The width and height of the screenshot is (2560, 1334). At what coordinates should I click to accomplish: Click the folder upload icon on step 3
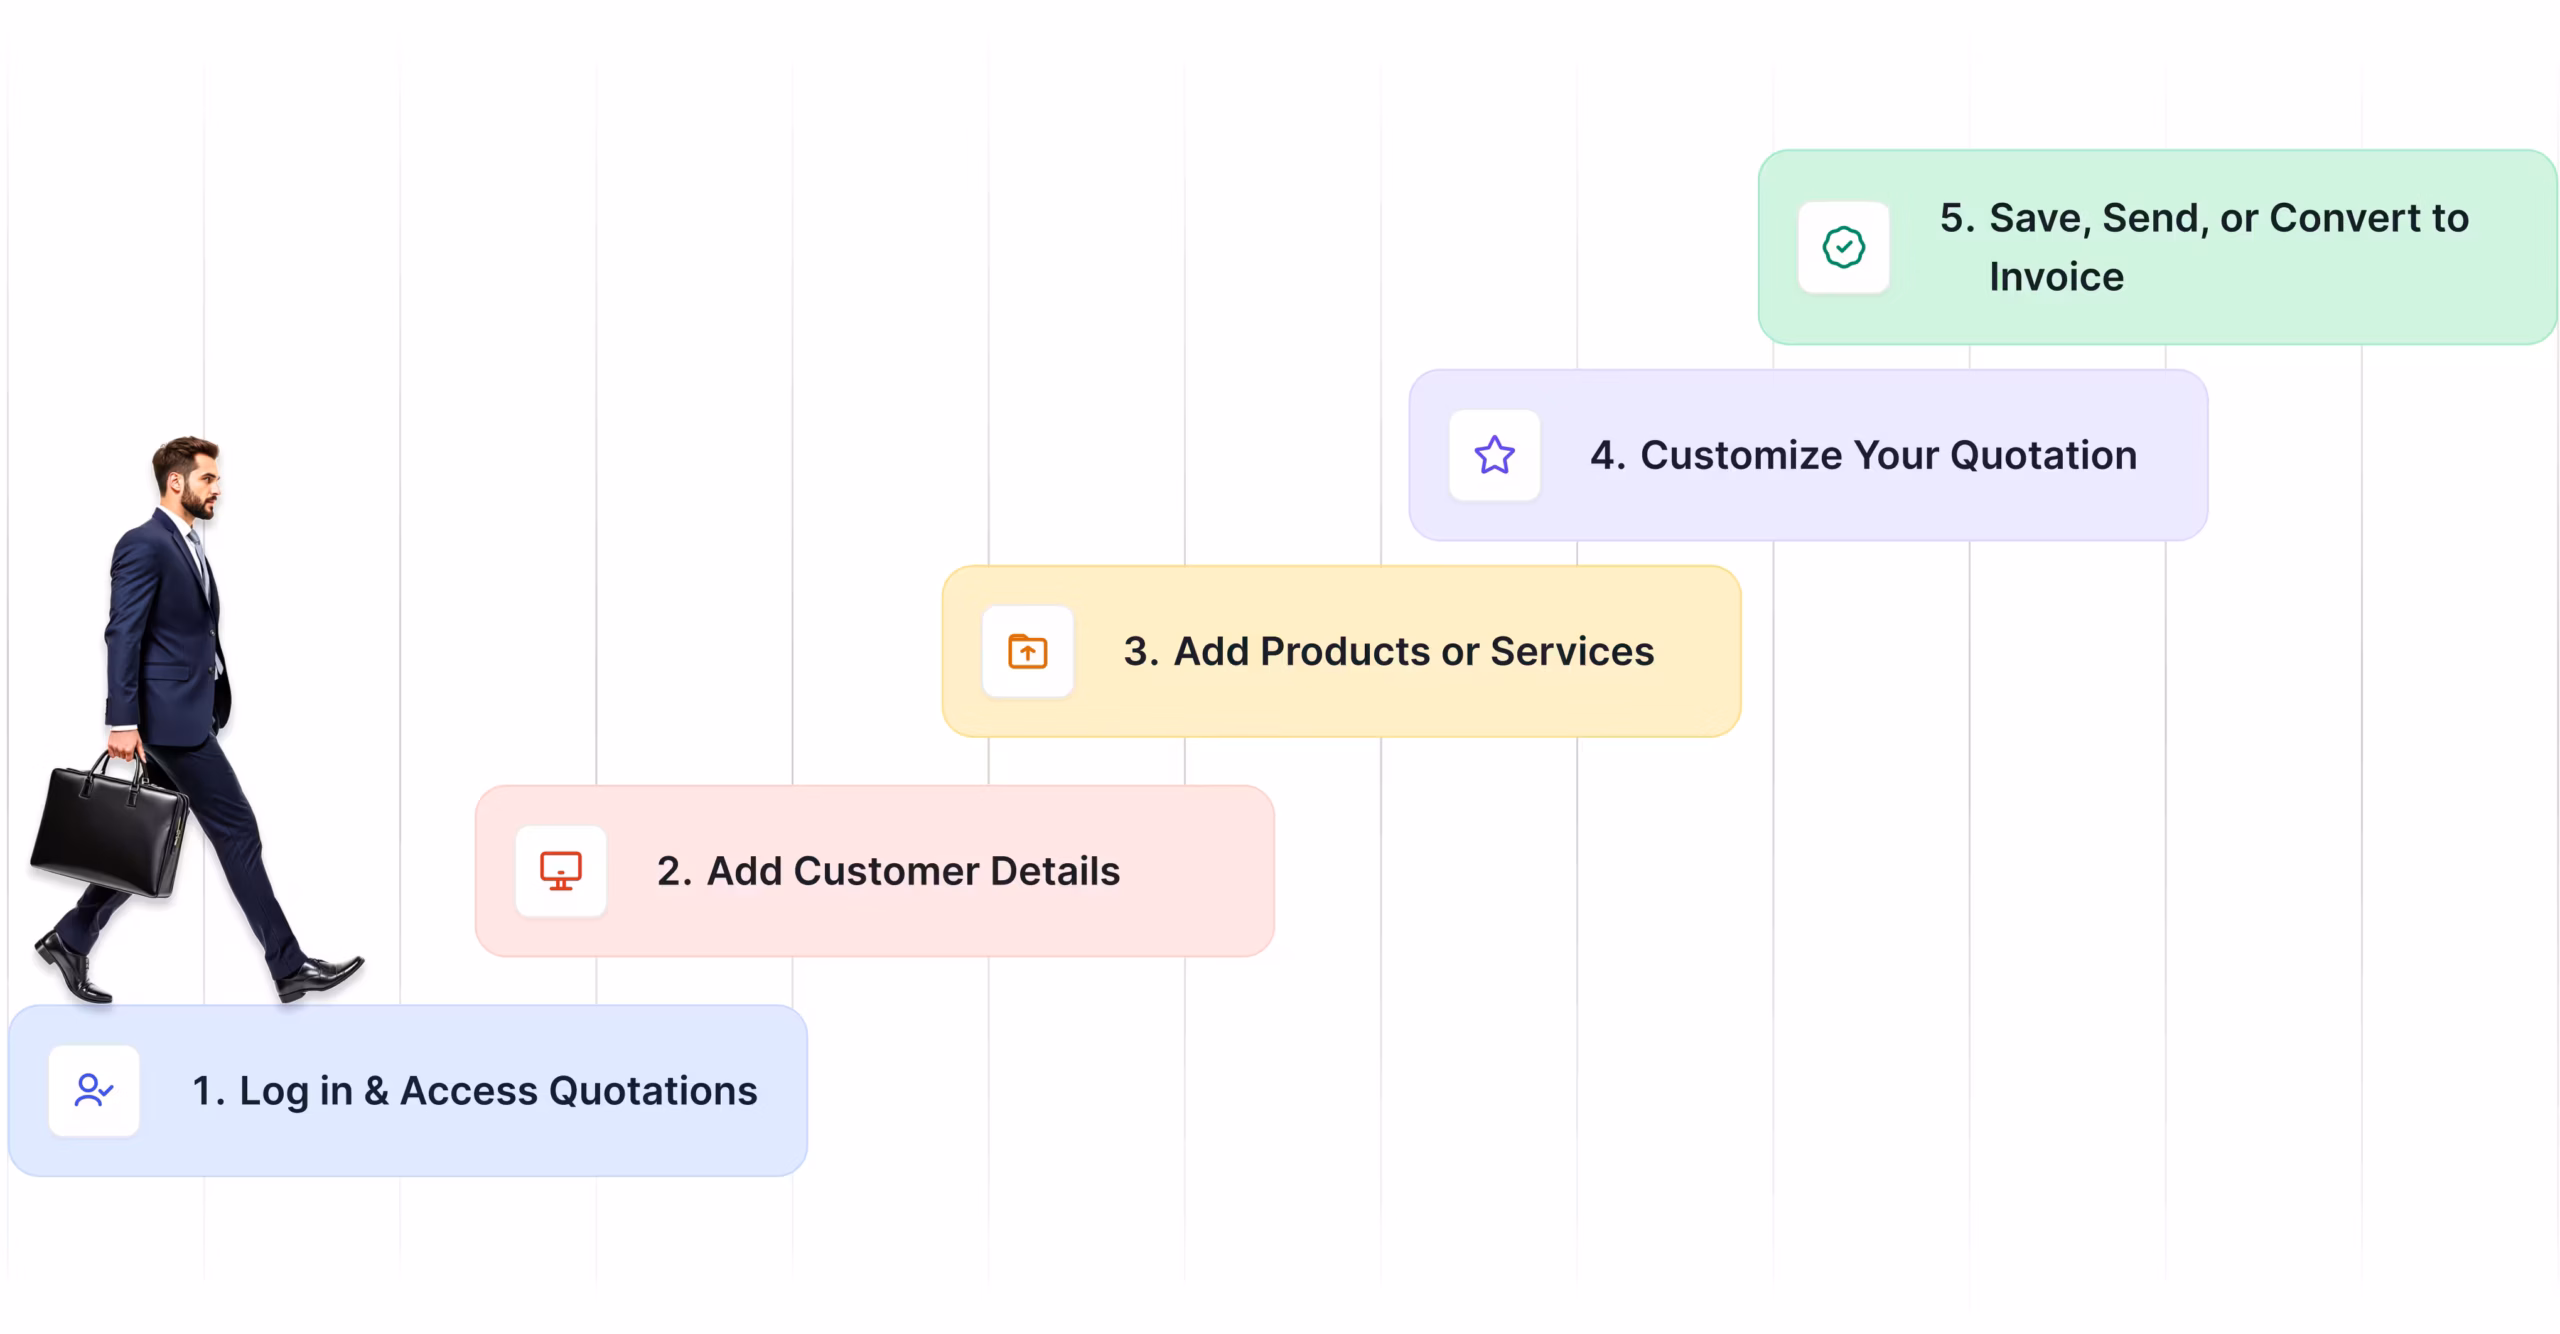[1028, 651]
